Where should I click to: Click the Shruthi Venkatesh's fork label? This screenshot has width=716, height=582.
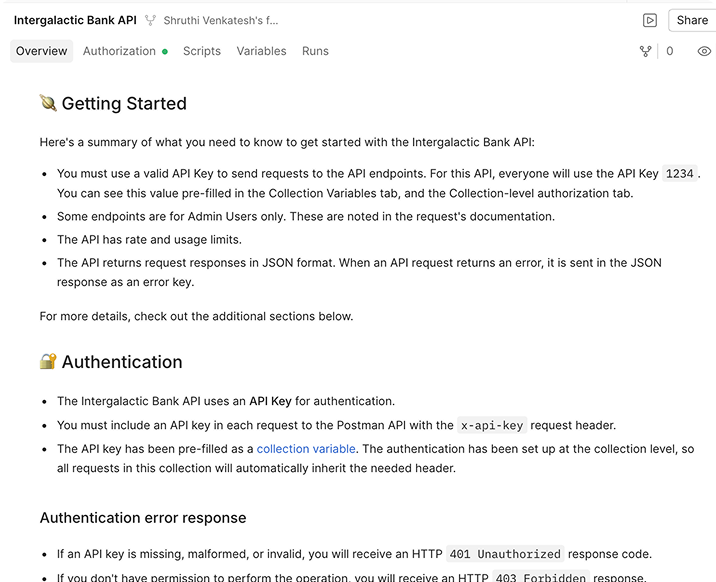pyautogui.click(x=221, y=20)
